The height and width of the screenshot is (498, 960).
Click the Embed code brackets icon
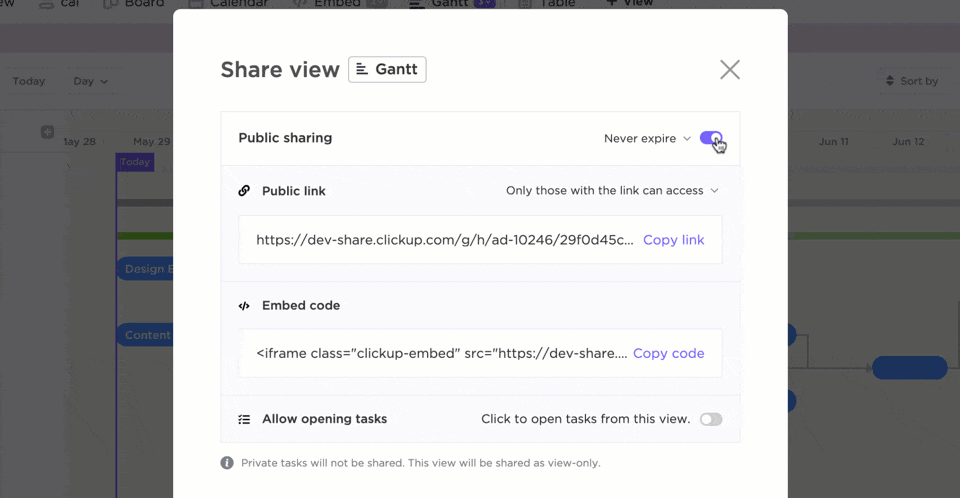pyautogui.click(x=244, y=306)
